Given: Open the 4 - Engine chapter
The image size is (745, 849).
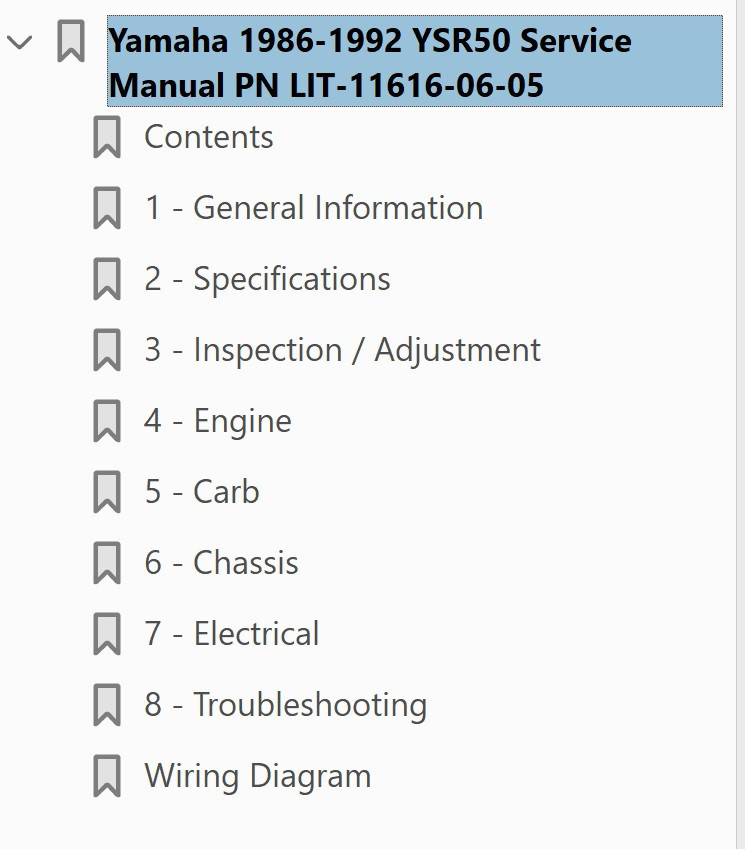Looking at the screenshot, I should 217,421.
